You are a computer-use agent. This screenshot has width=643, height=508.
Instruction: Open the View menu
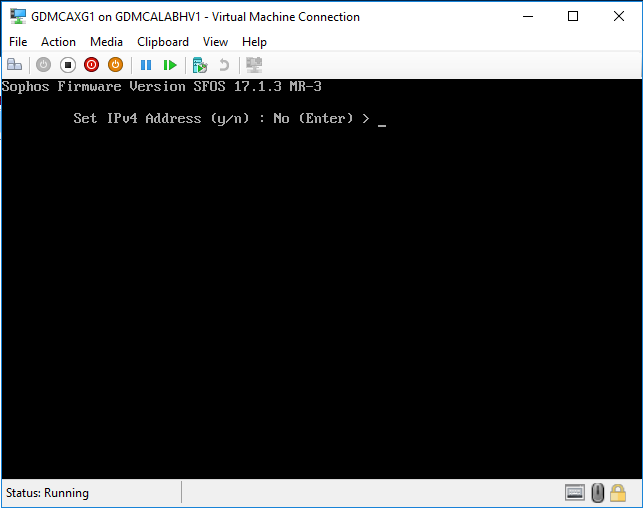pos(215,42)
